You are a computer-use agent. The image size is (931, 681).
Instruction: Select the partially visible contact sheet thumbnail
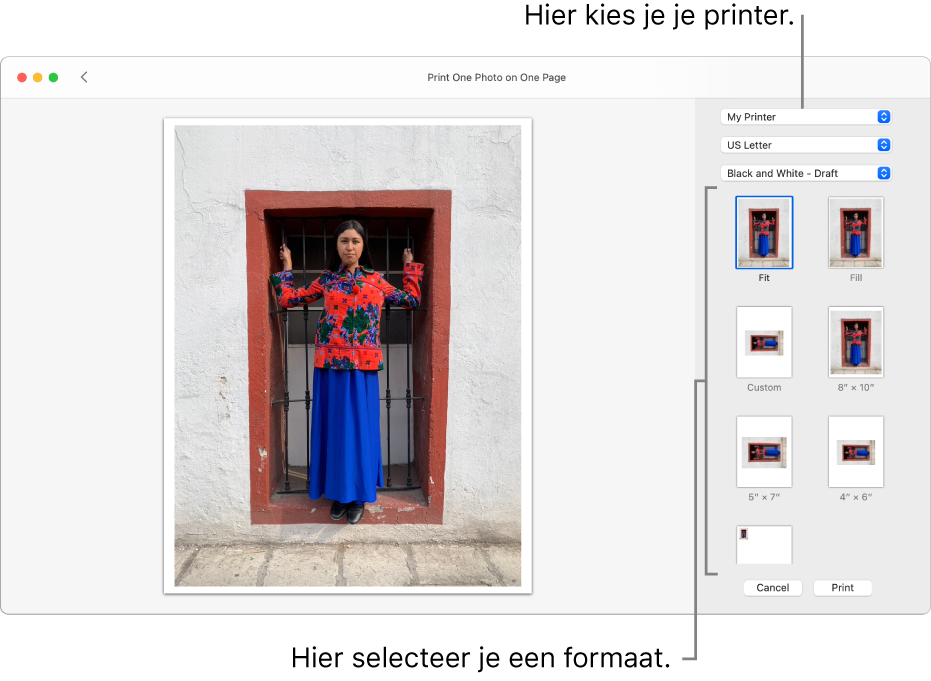[764, 544]
